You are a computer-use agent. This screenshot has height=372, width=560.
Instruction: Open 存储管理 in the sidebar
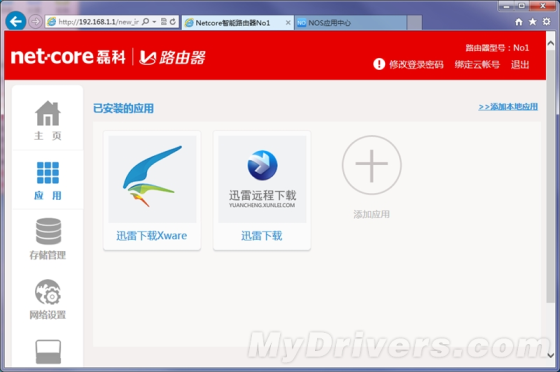pos(48,238)
